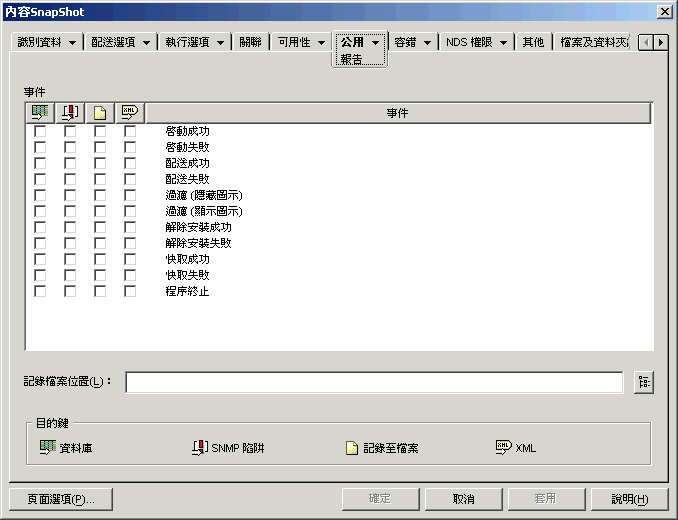Check SNMP box for 過濾 (顯示圖示)
678x520 pixels.
coord(70,211)
